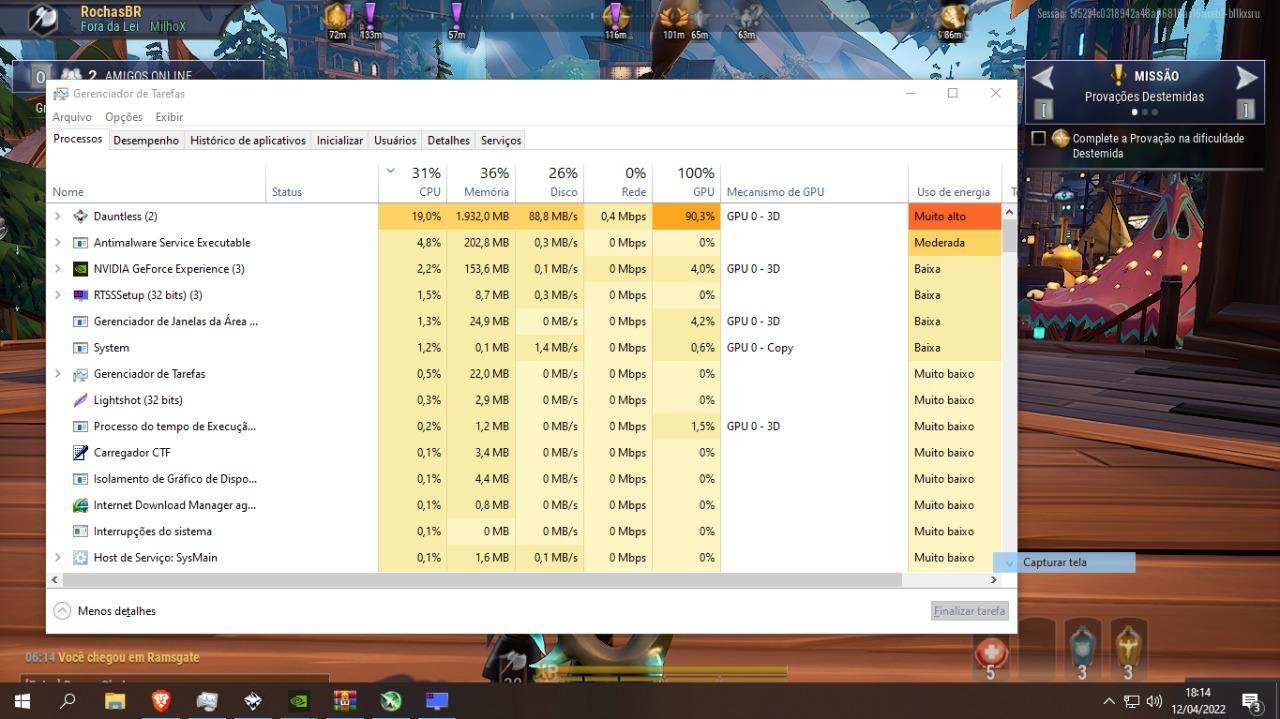The width and height of the screenshot is (1280, 719).
Task: Switch to the Serviços tab
Action: [501, 140]
